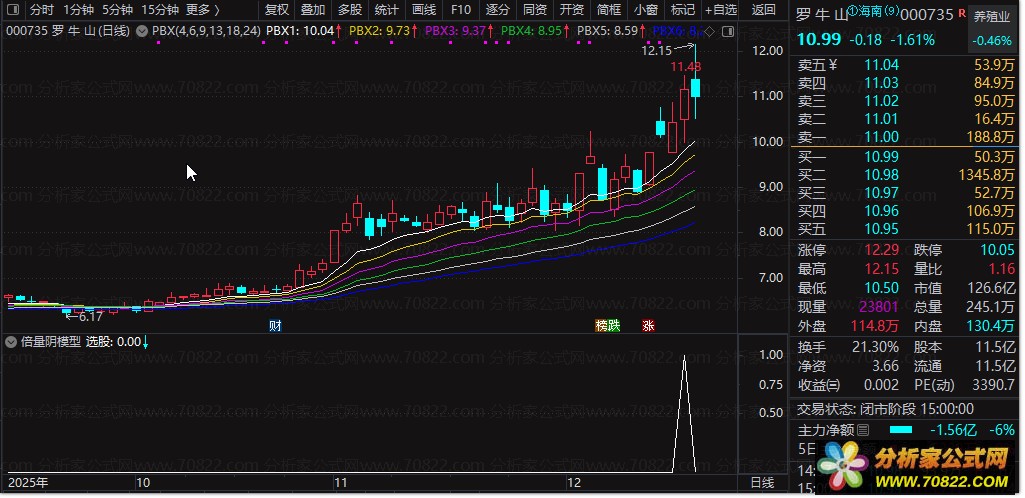1025x498 pixels.
Task: Click the yellow PBX2: 9.73 value
Action: tap(380, 30)
